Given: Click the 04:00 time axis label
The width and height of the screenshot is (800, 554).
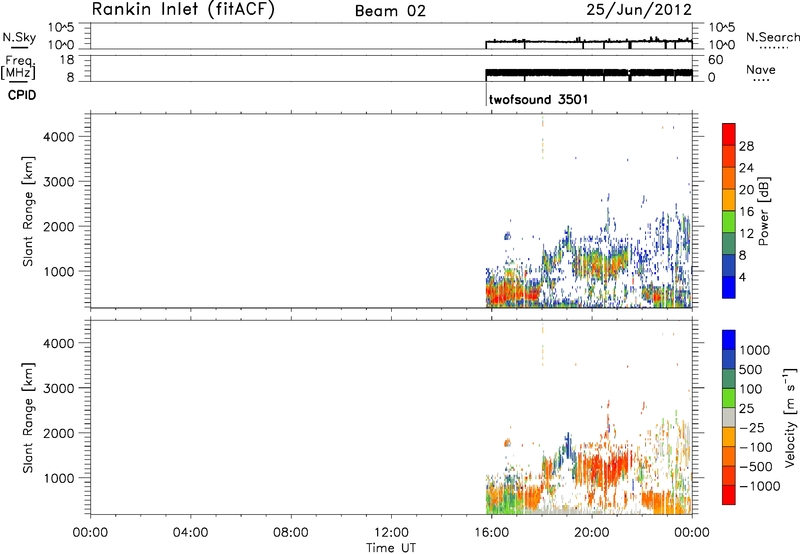Looking at the screenshot, I should click(x=190, y=533).
